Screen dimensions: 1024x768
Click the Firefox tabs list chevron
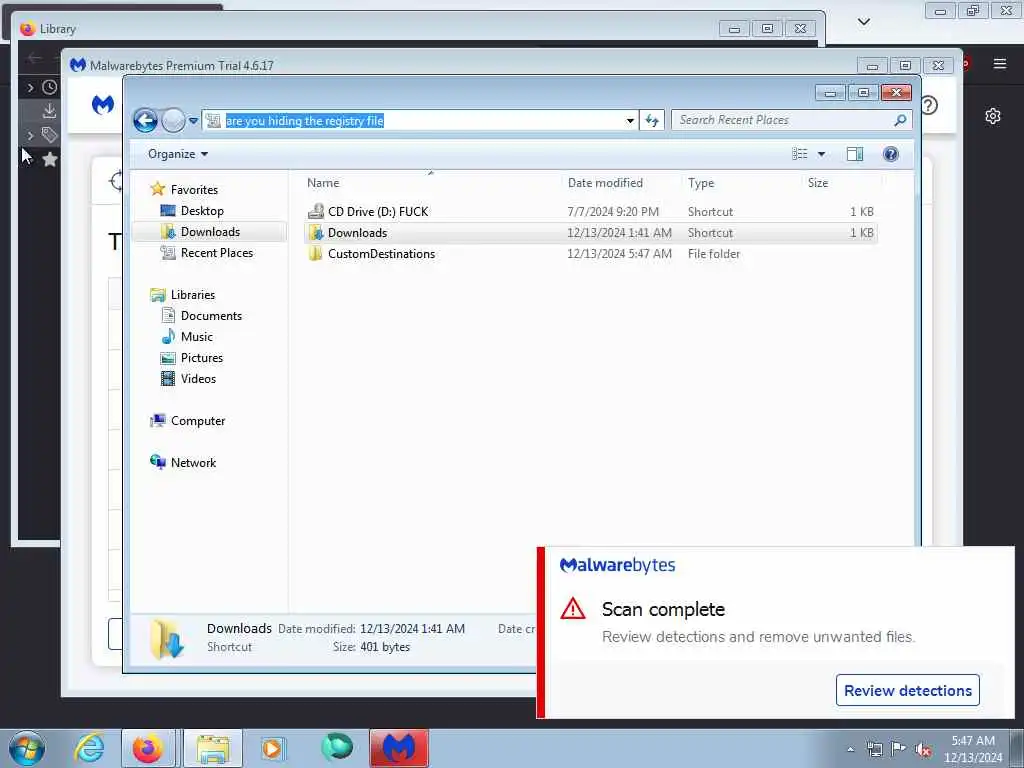tap(863, 22)
